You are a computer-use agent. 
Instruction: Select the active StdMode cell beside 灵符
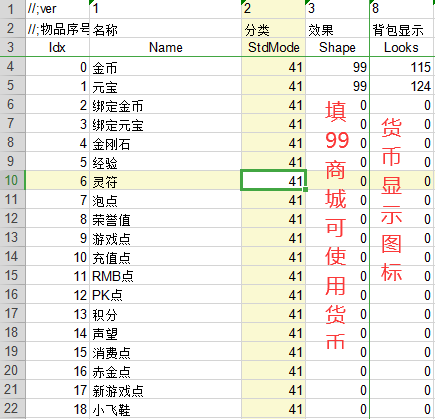[274, 181]
